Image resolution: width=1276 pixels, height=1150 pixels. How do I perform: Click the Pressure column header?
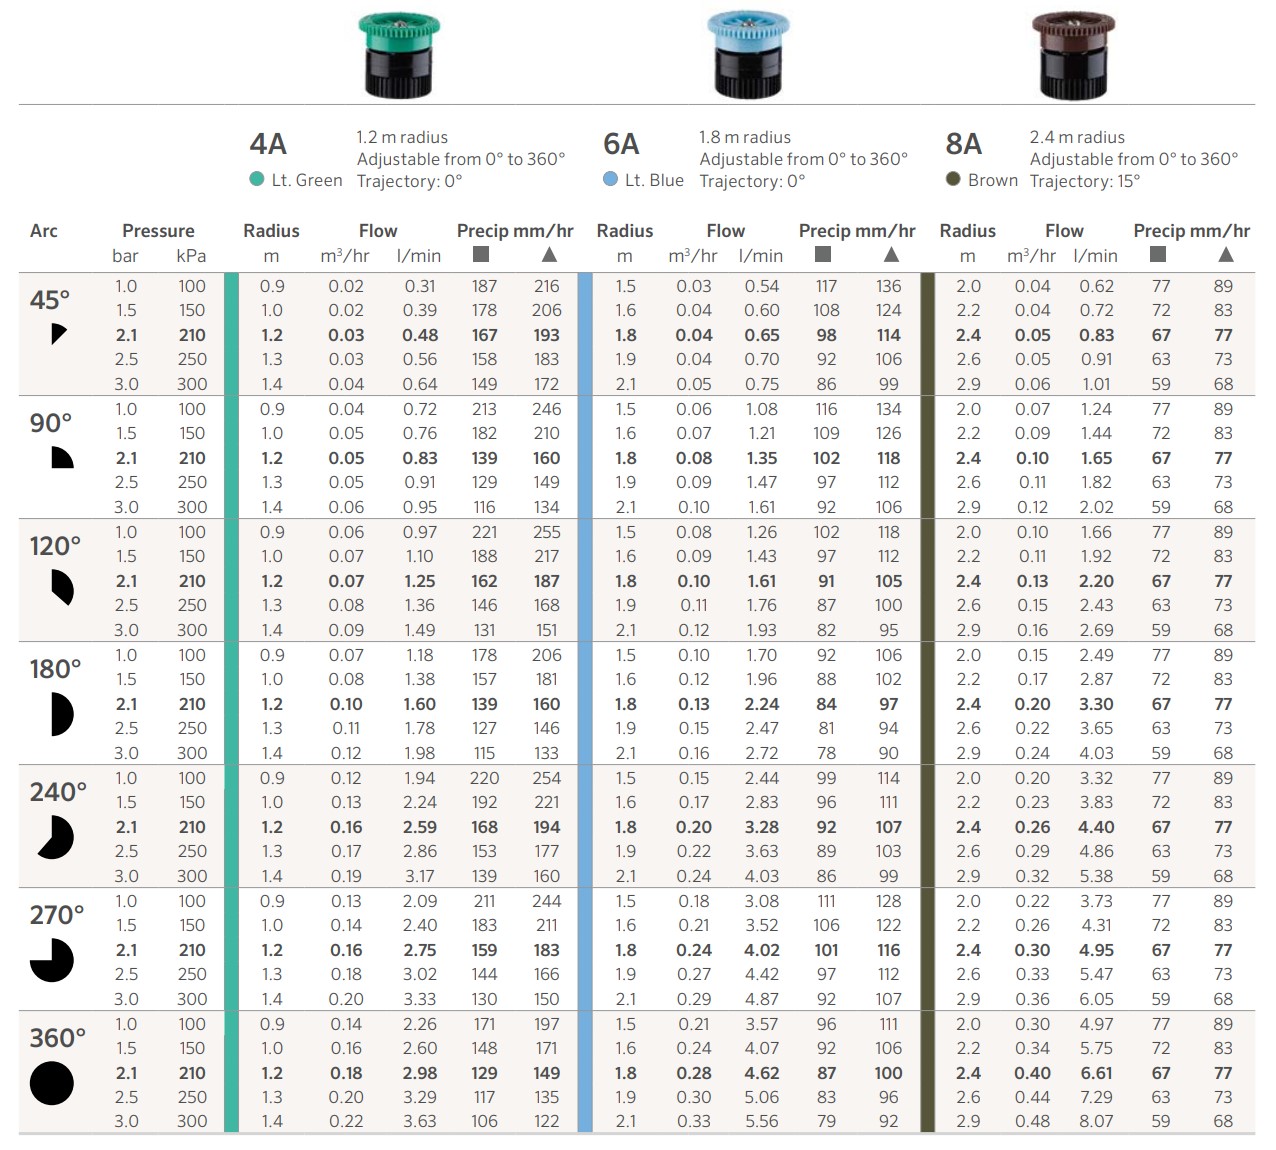[158, 231]
